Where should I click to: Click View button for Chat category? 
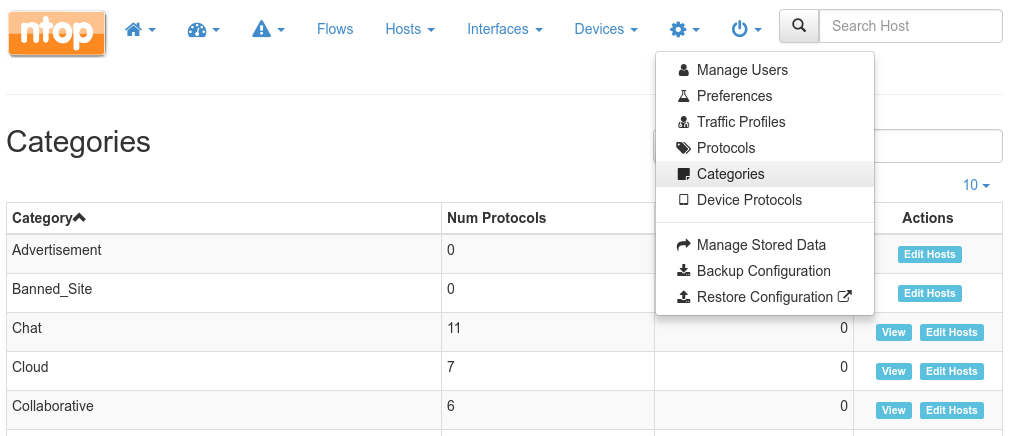click(x=894, y=332)
